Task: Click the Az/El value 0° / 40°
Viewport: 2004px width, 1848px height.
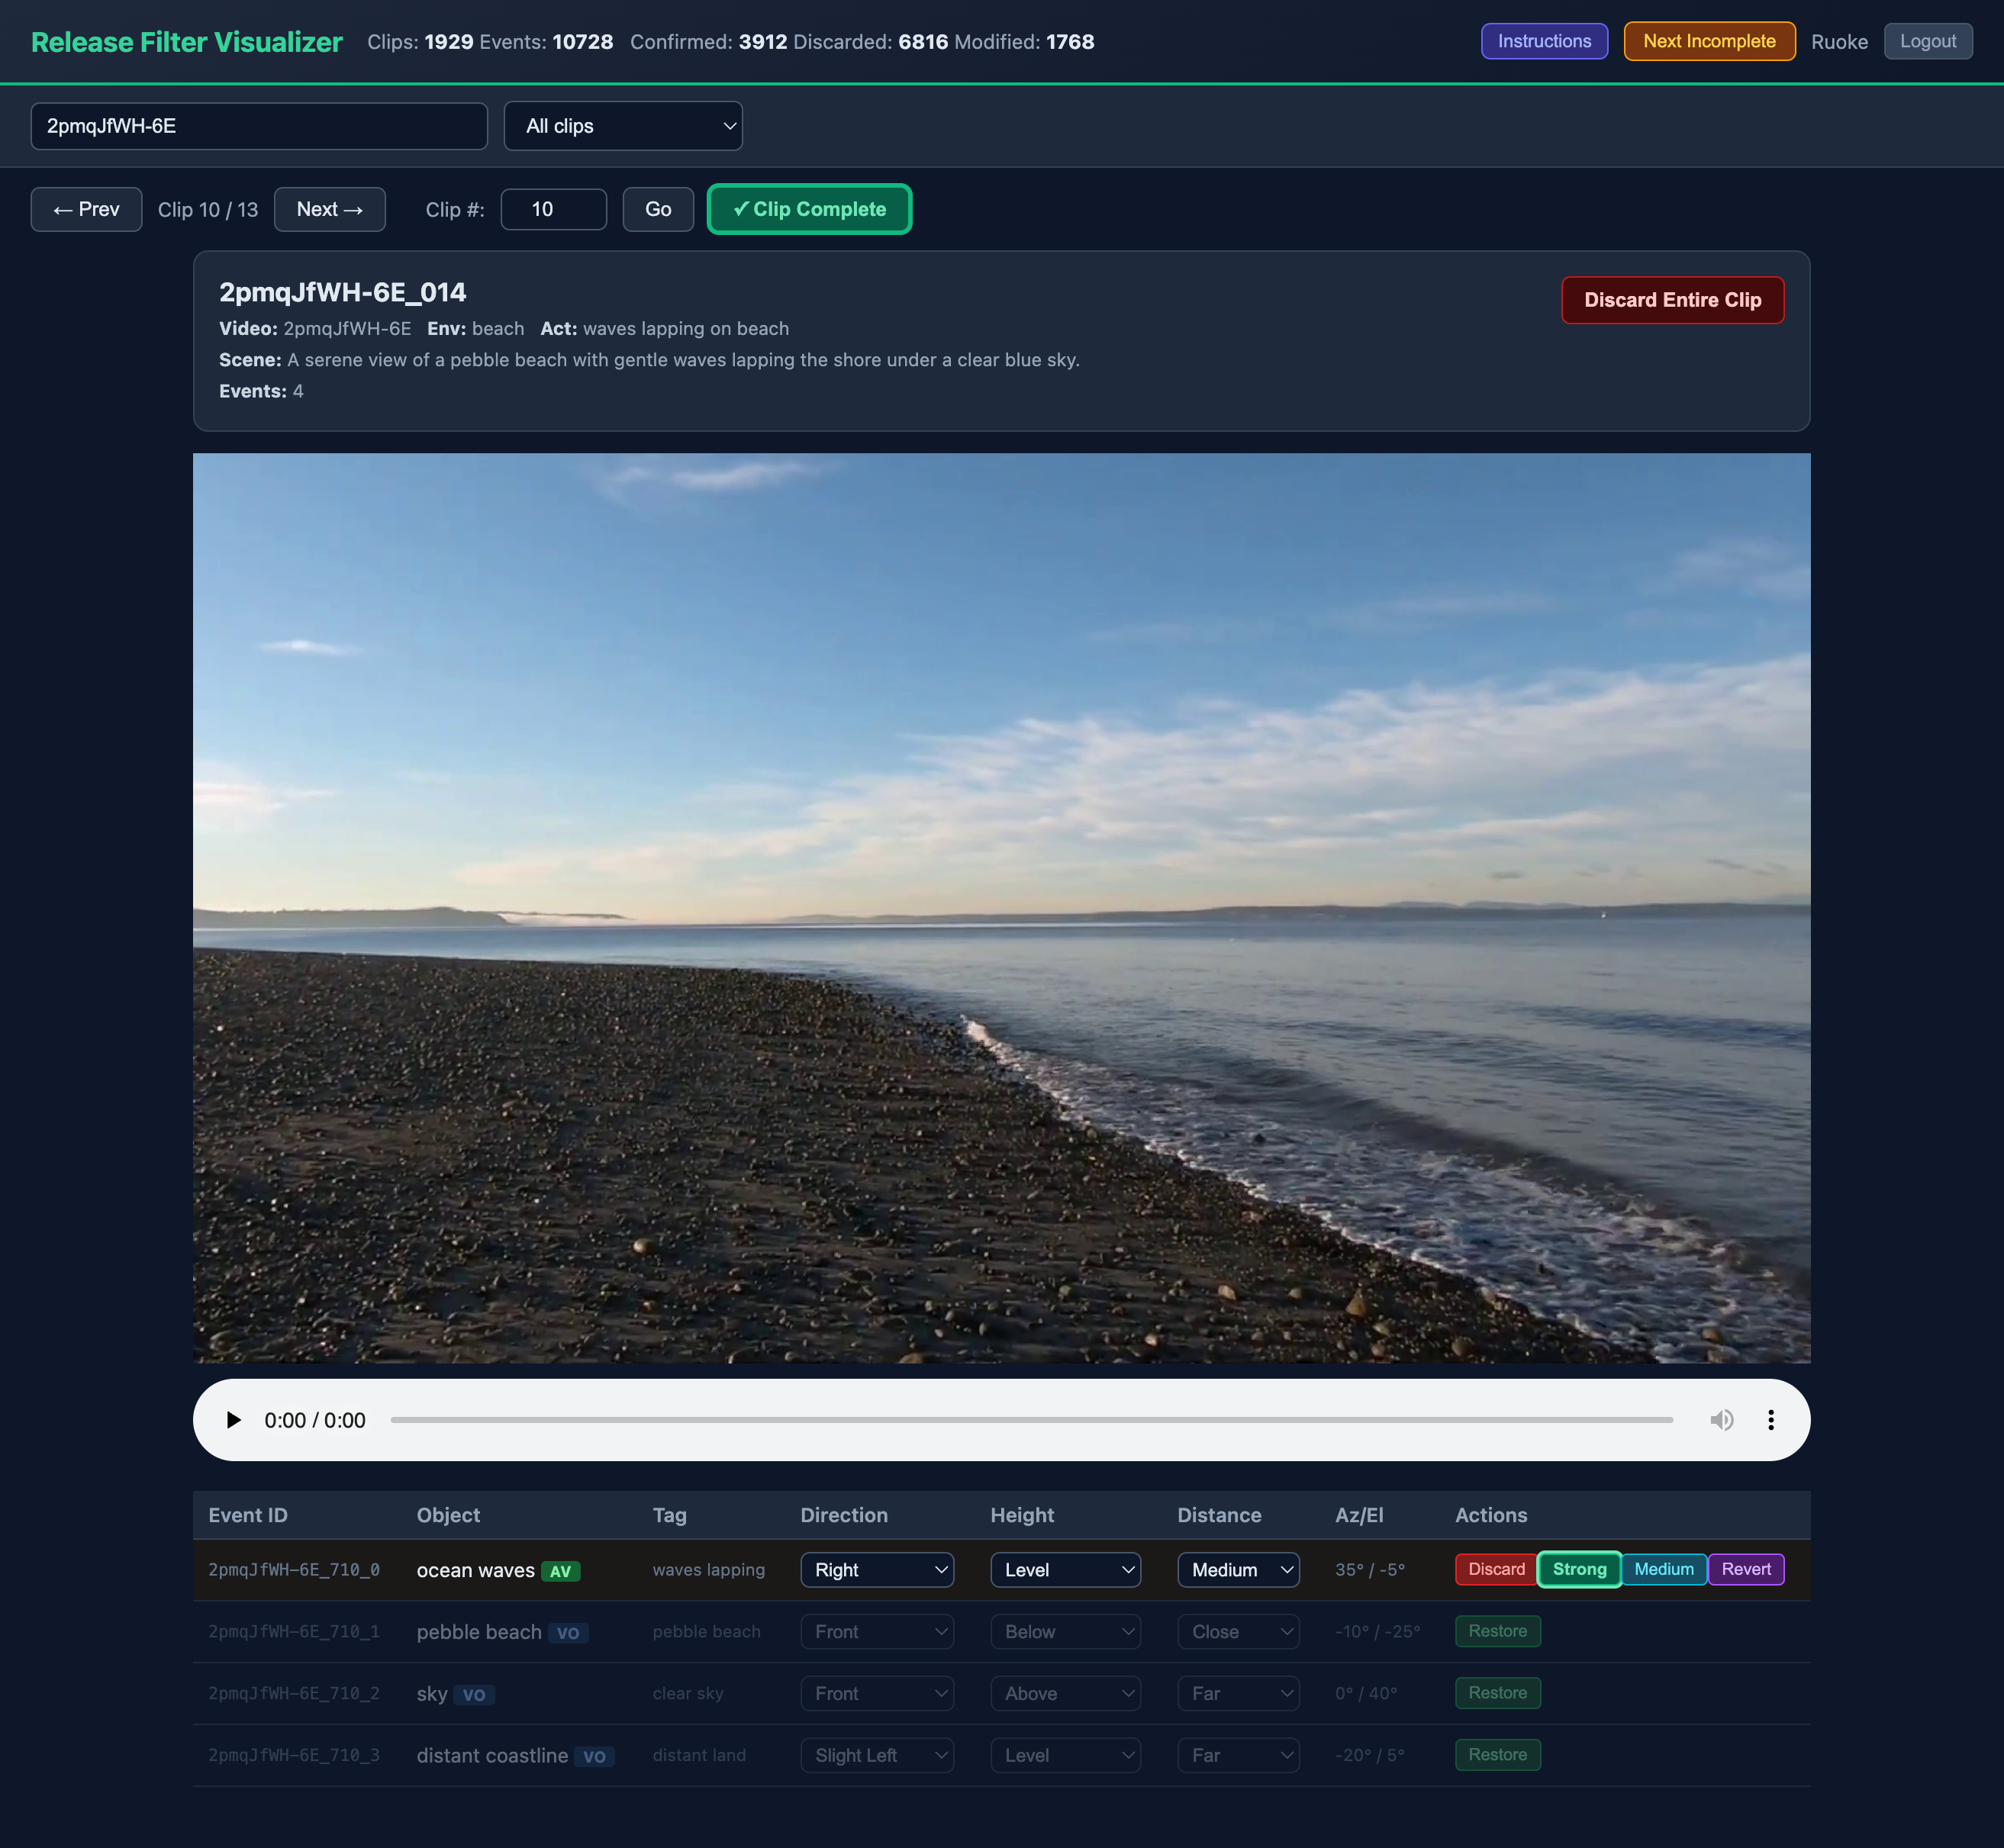Action: [x=1366, y=1694]
